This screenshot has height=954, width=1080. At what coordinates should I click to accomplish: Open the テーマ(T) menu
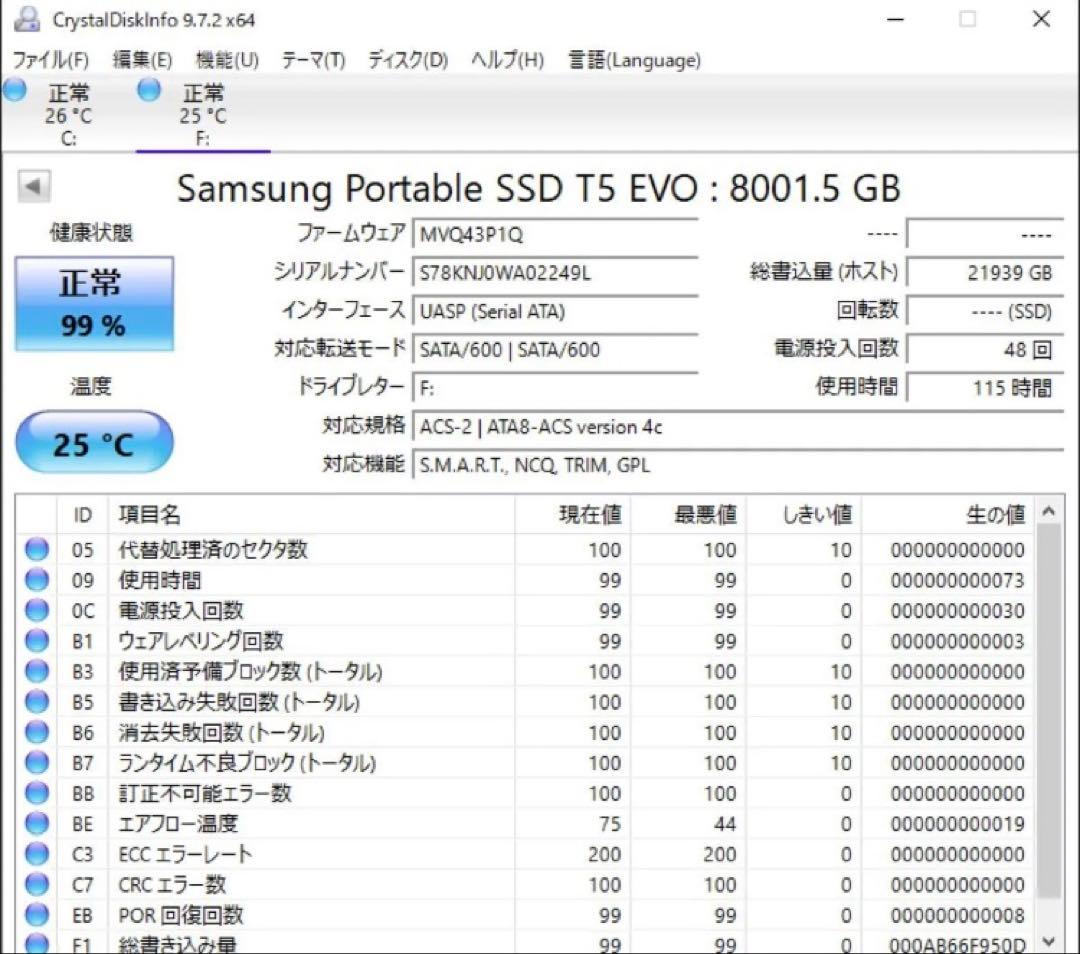pos(313,60)
